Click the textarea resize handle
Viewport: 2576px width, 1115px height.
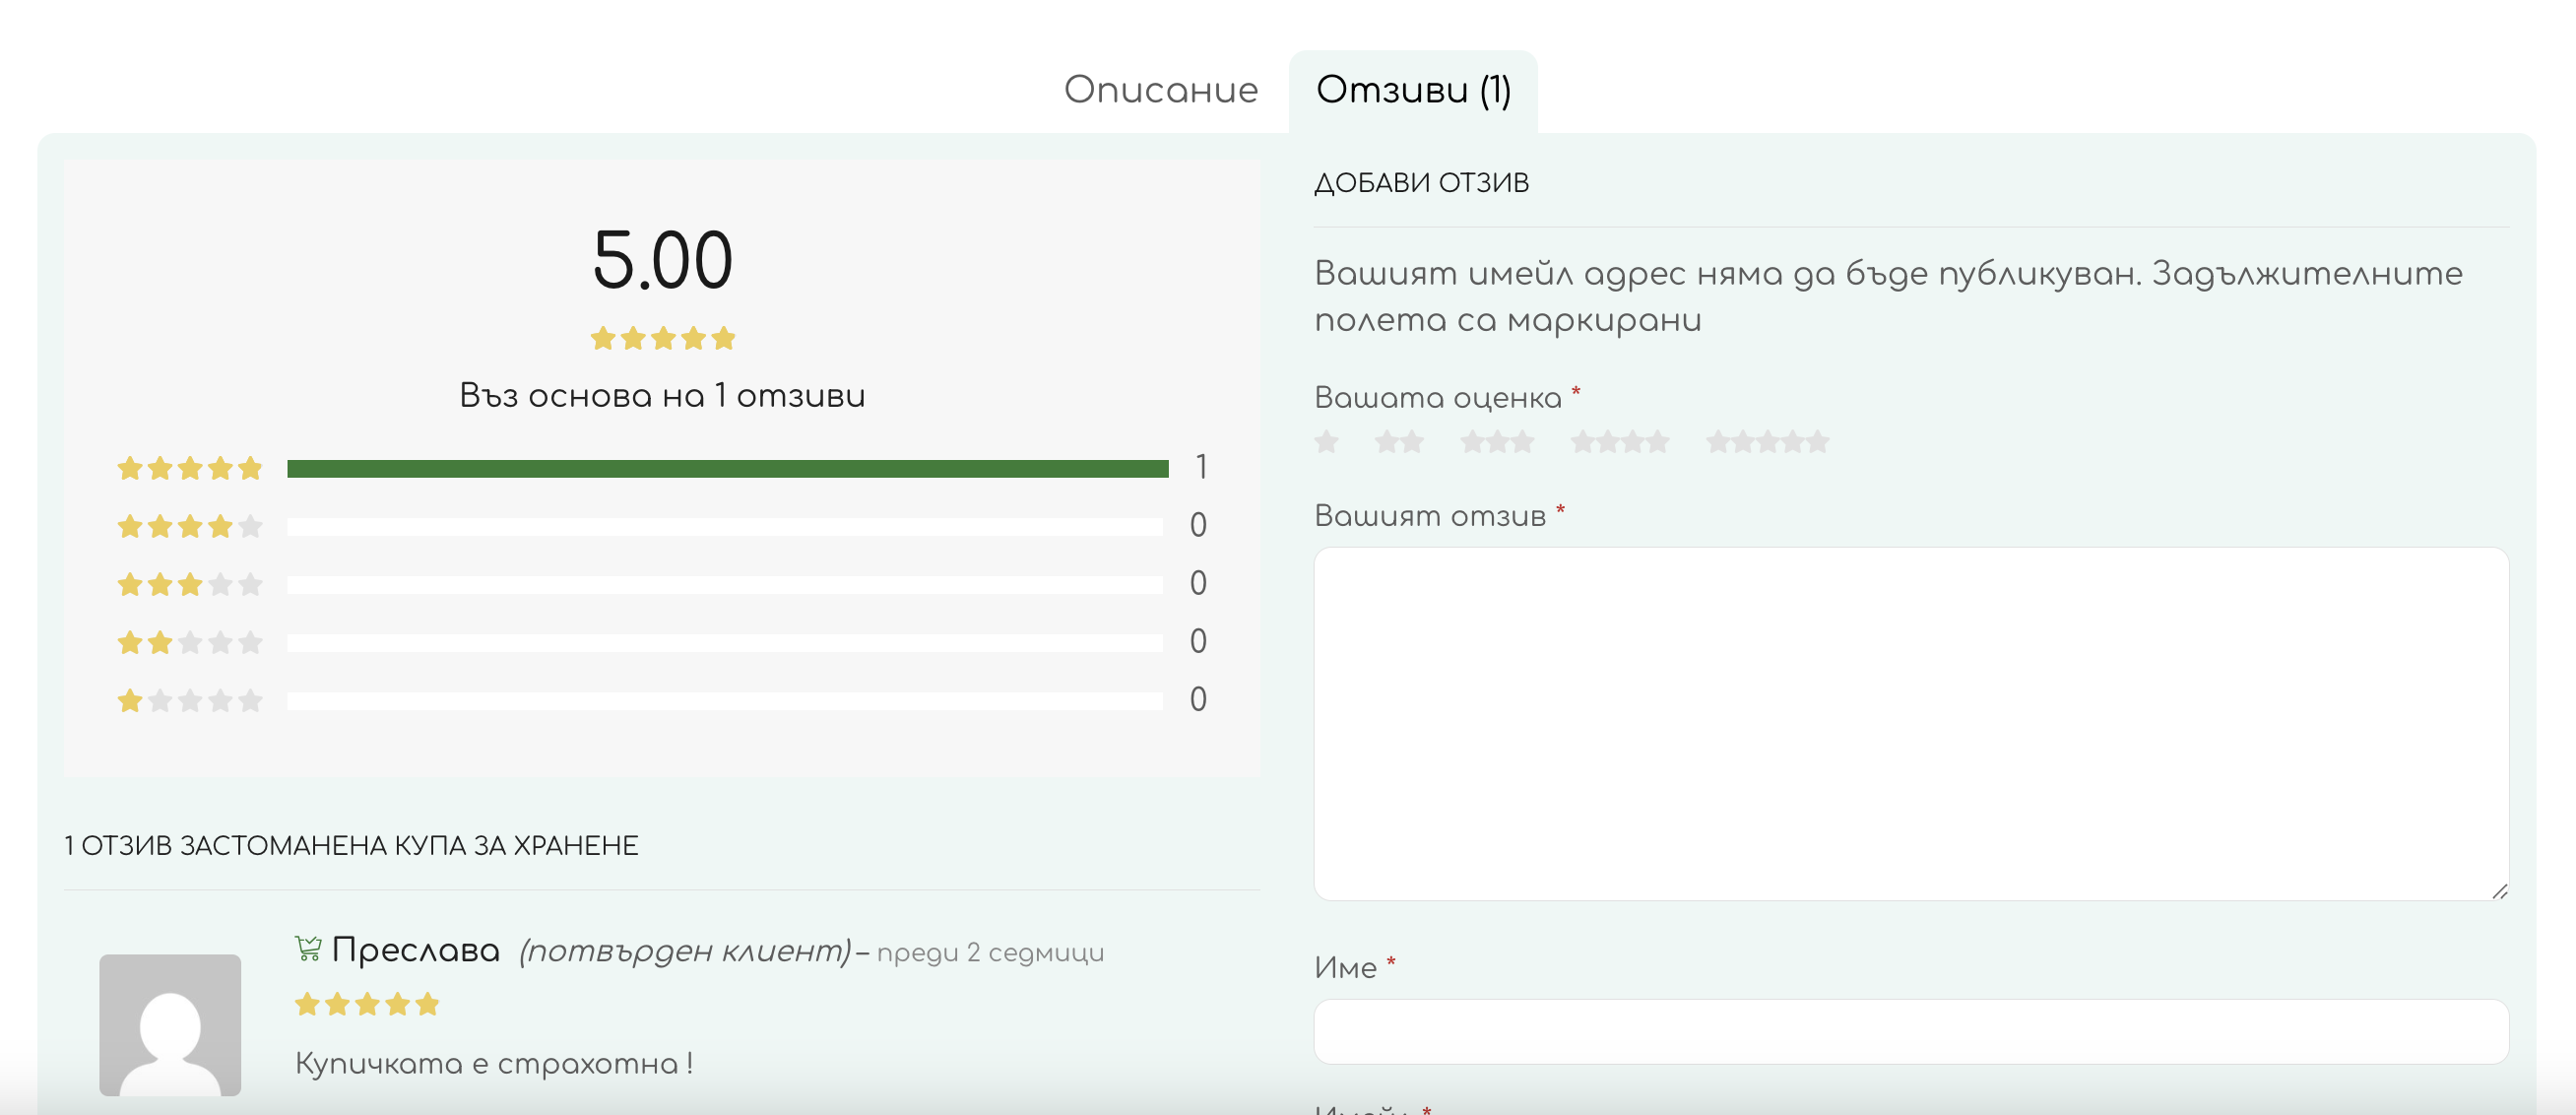2499,890
